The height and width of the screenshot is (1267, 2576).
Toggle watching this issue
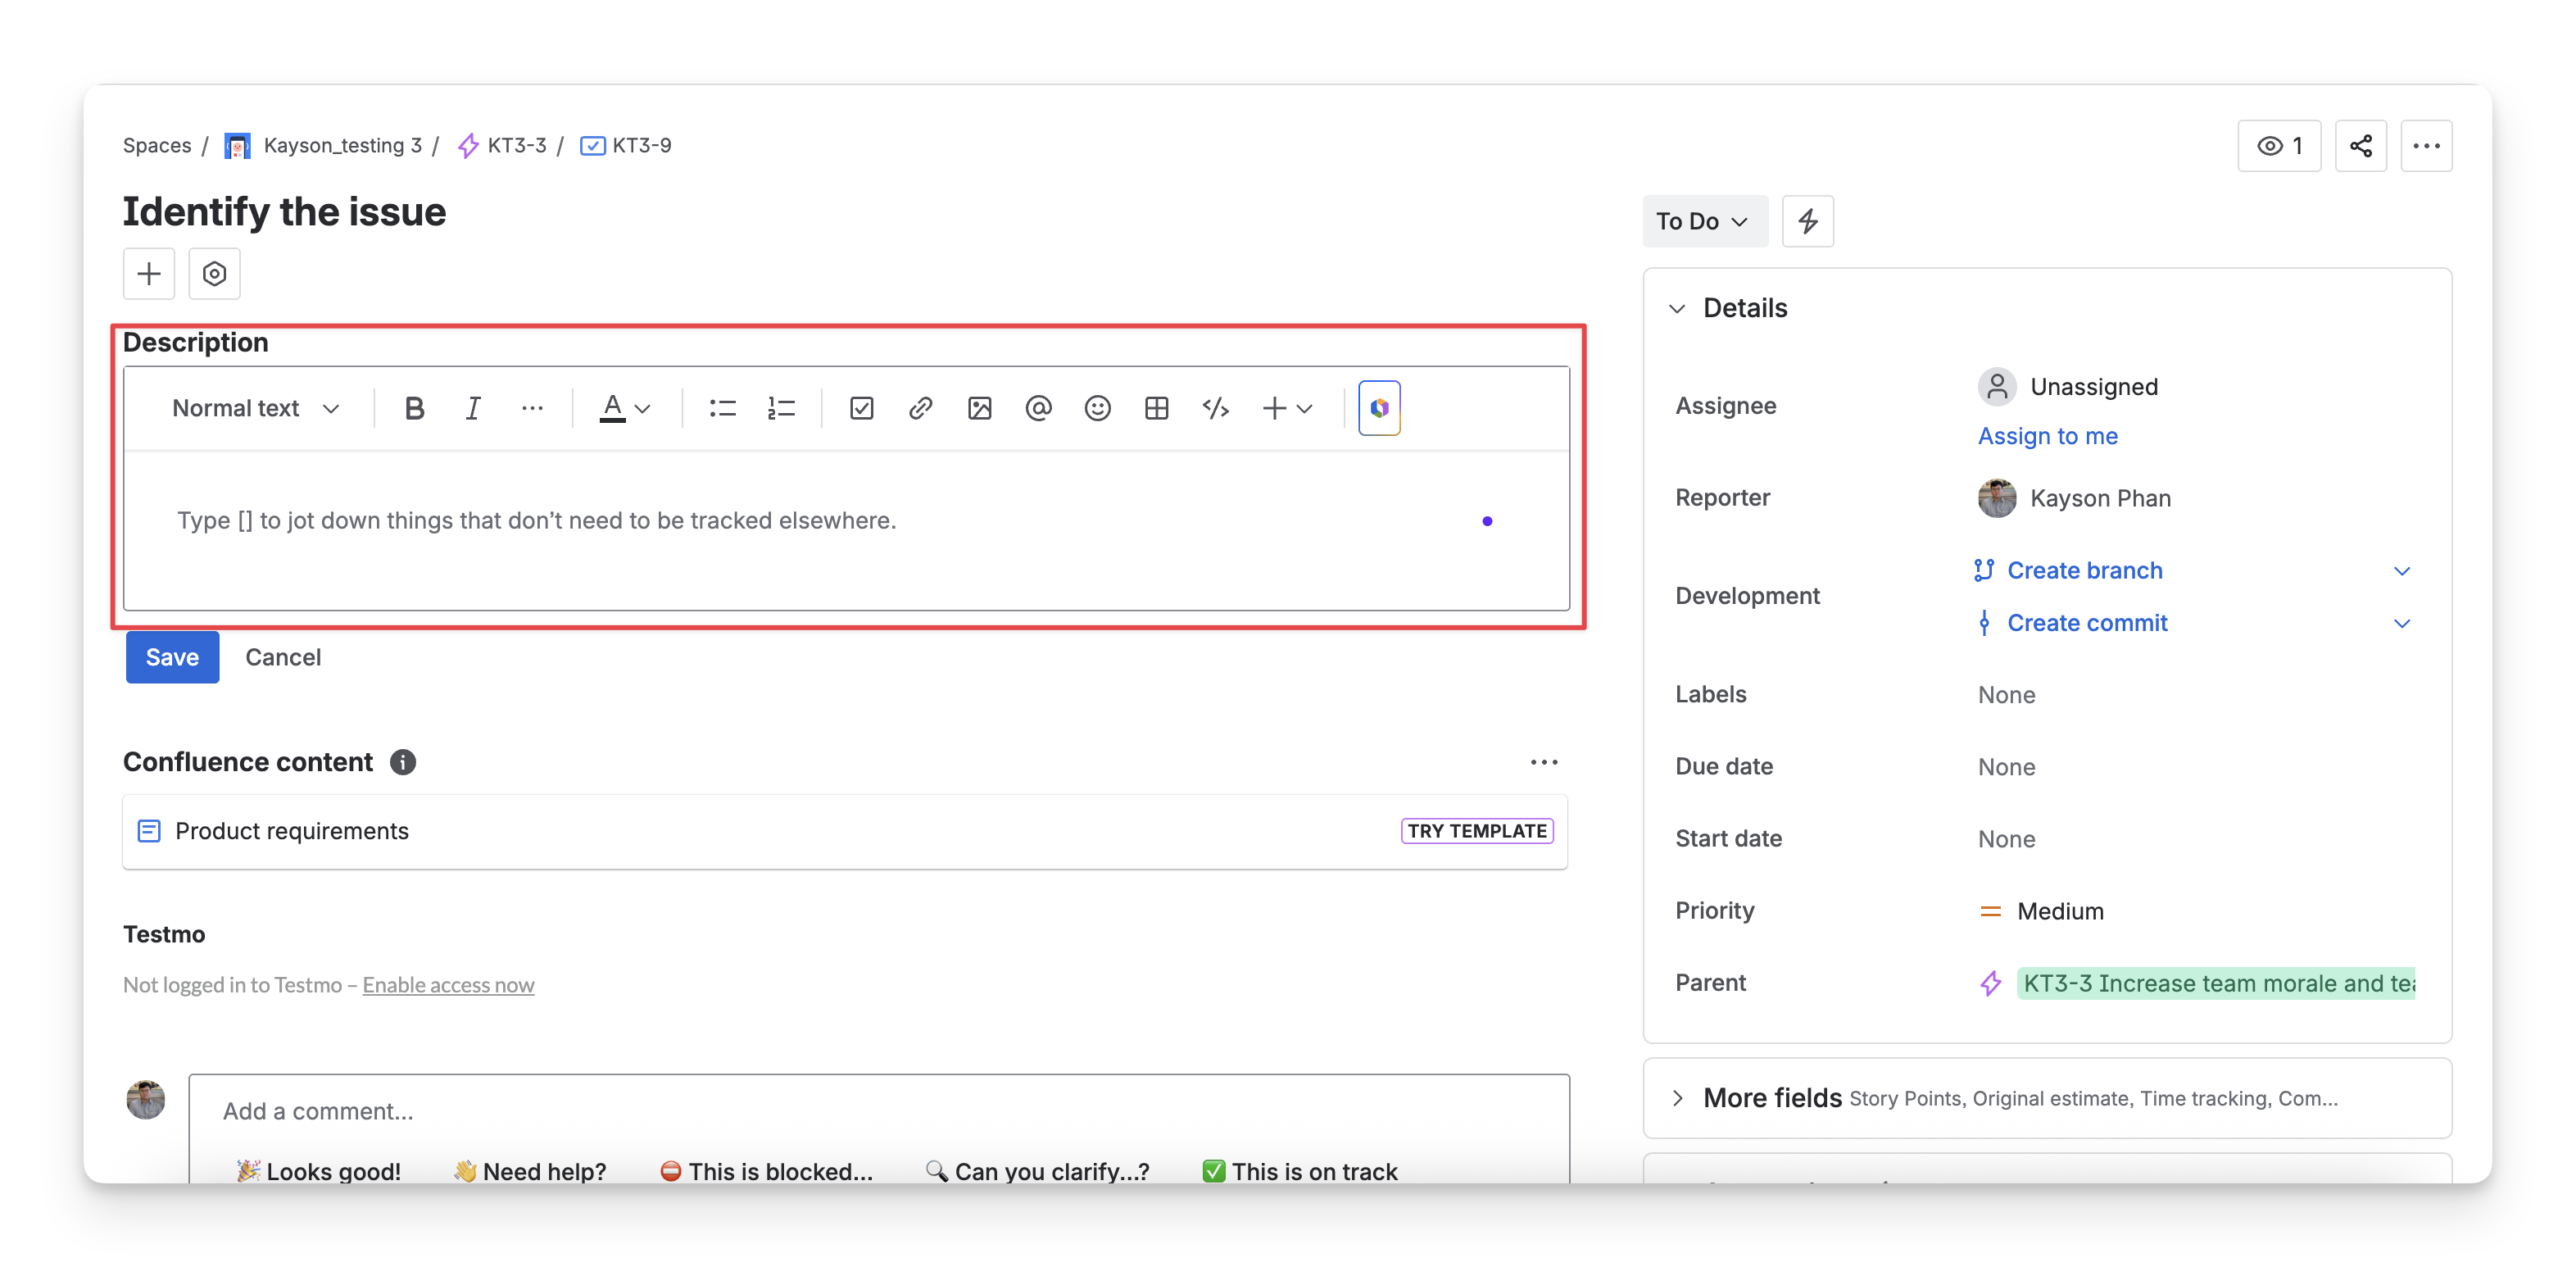click(2278, 146)
